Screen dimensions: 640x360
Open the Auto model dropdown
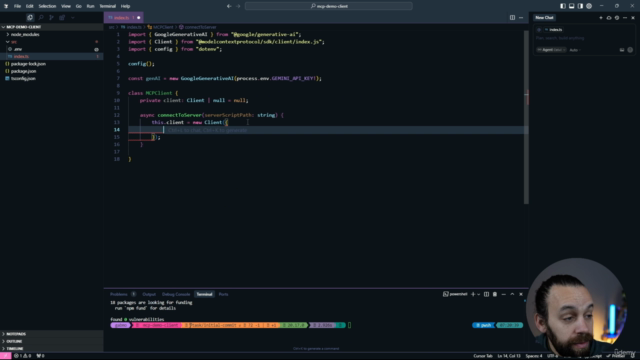(575, 50)
